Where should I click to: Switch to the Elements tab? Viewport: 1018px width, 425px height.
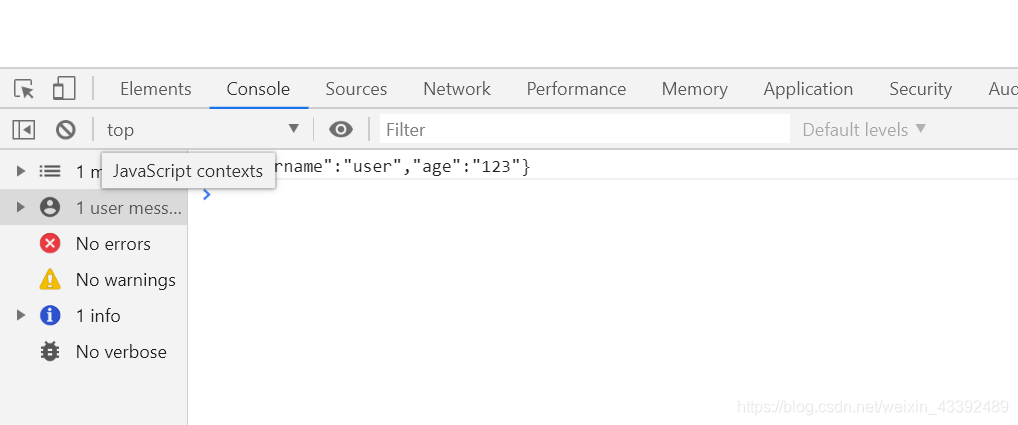pyautogui.click(x=155, y=89)
